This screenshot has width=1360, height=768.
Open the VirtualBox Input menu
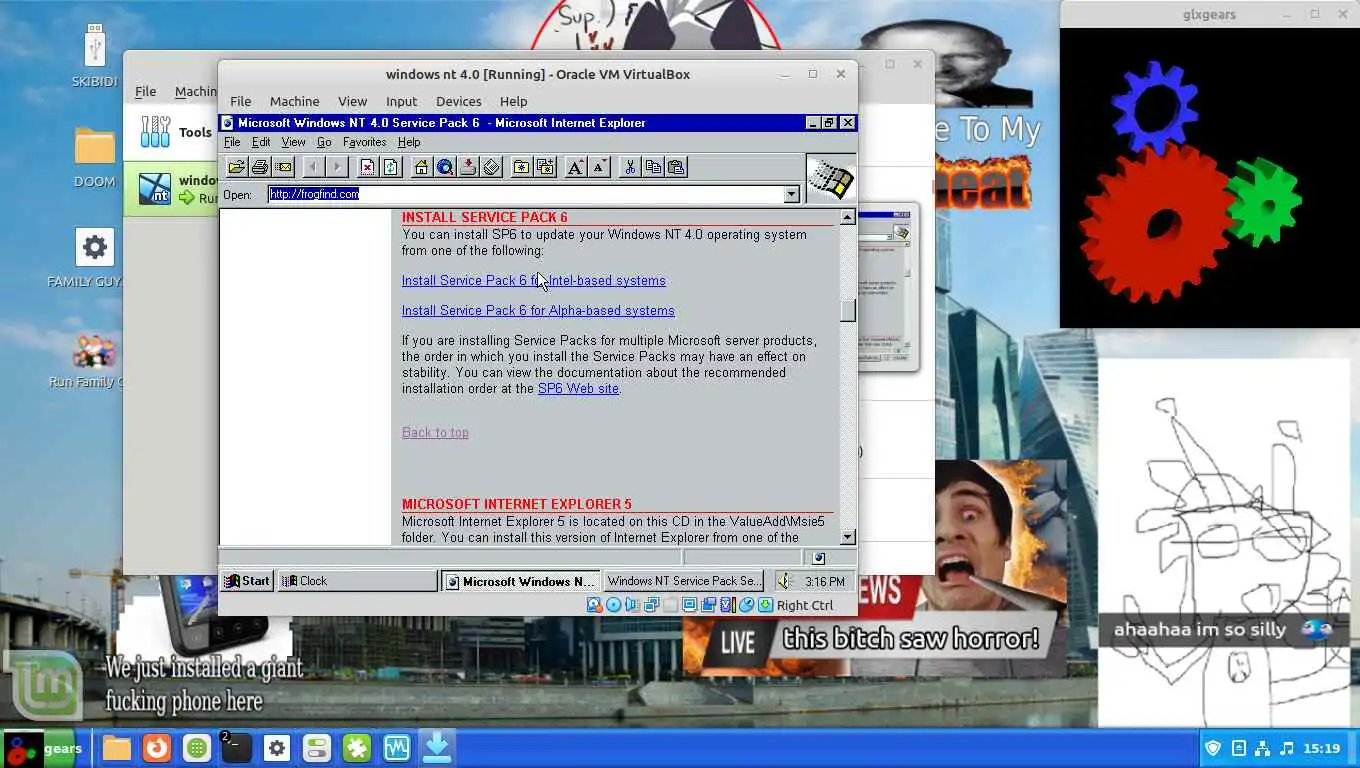point(401,101)
